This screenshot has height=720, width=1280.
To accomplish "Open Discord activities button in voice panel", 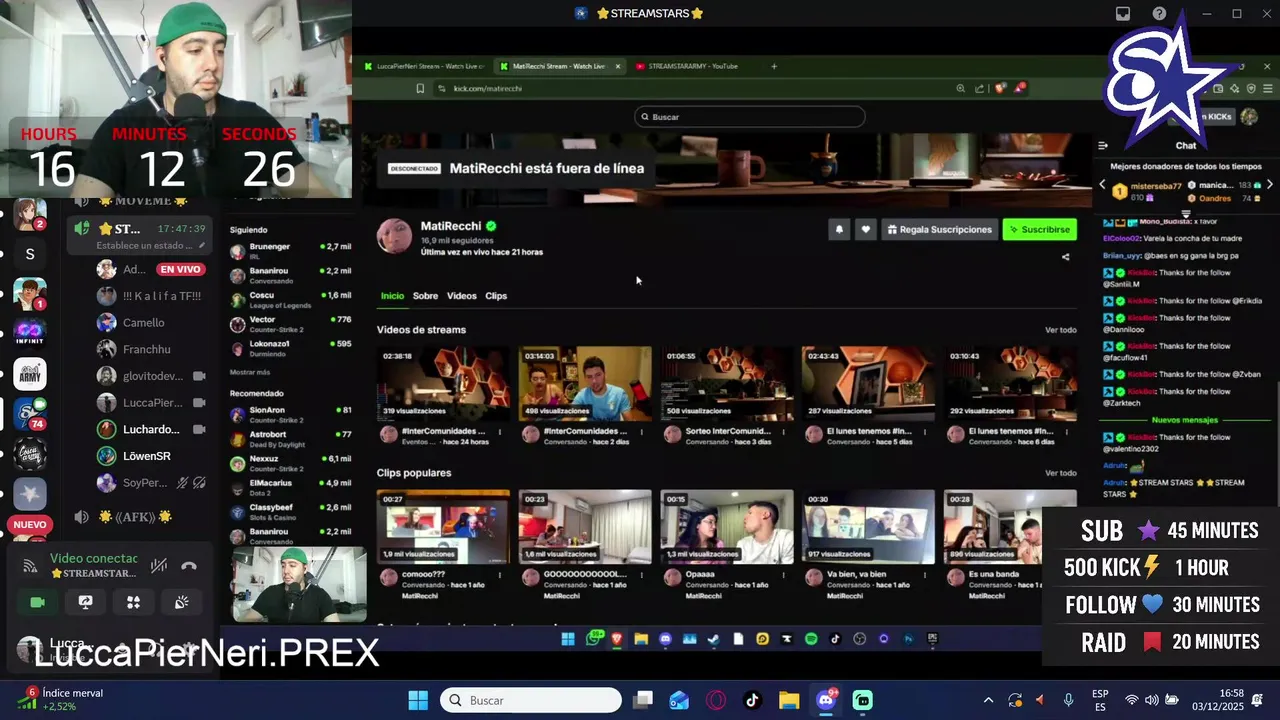I will [133, 602].
